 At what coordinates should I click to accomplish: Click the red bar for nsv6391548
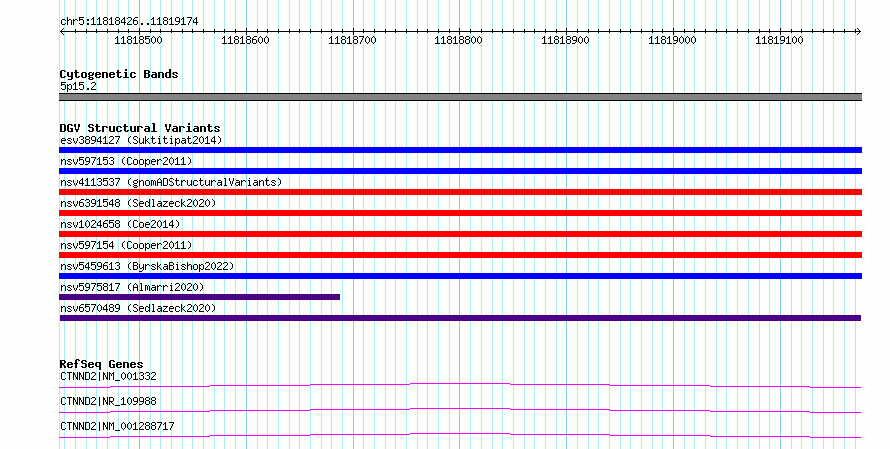(x=460, y=213)
